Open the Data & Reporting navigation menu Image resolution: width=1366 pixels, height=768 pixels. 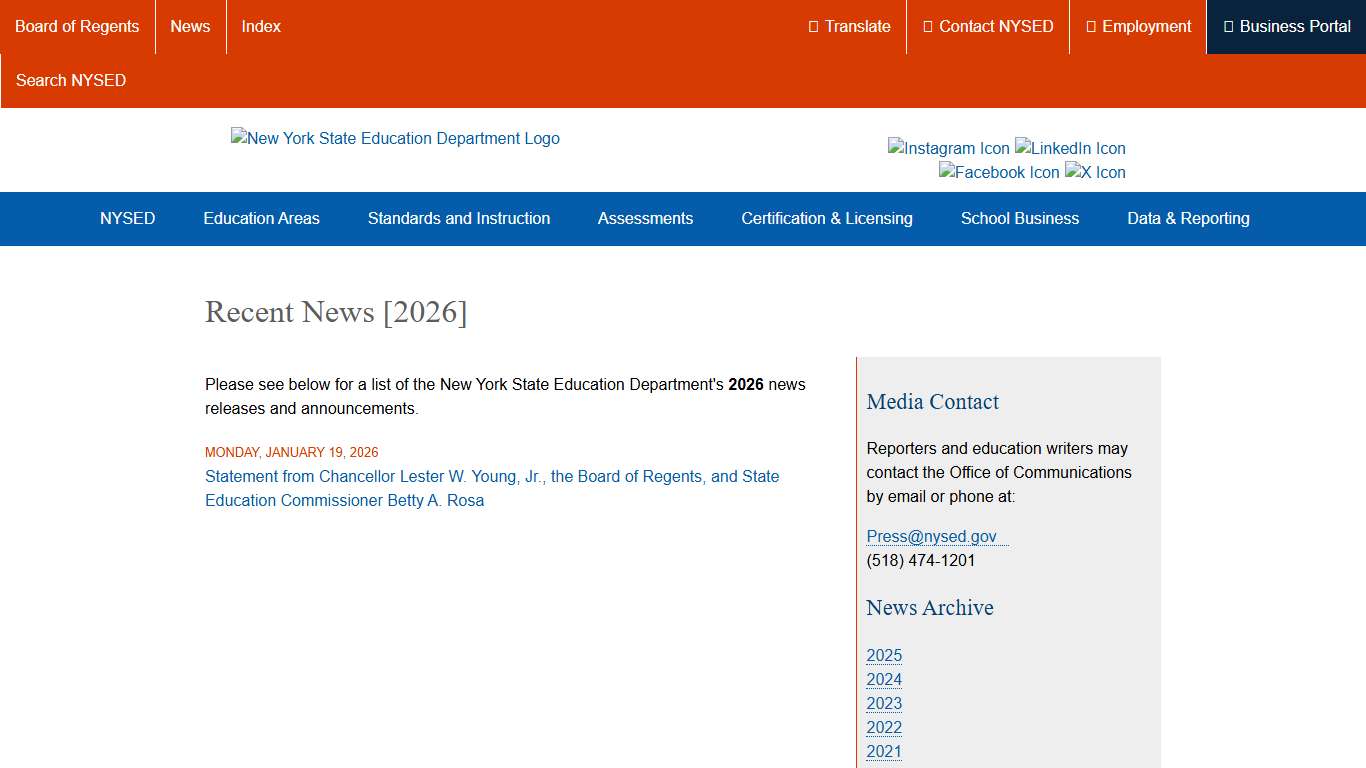pyautogui.click(x=1188, y=218)
